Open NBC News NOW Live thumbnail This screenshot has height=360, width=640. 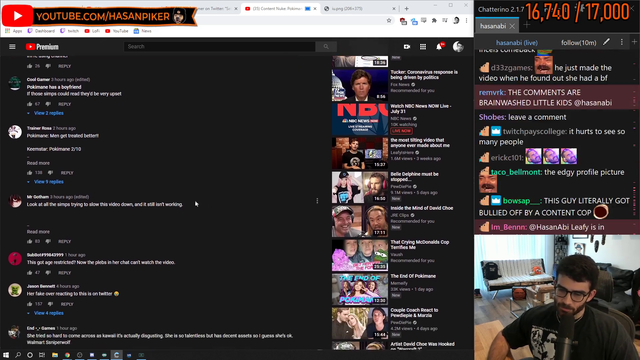[x=360, y=119]
